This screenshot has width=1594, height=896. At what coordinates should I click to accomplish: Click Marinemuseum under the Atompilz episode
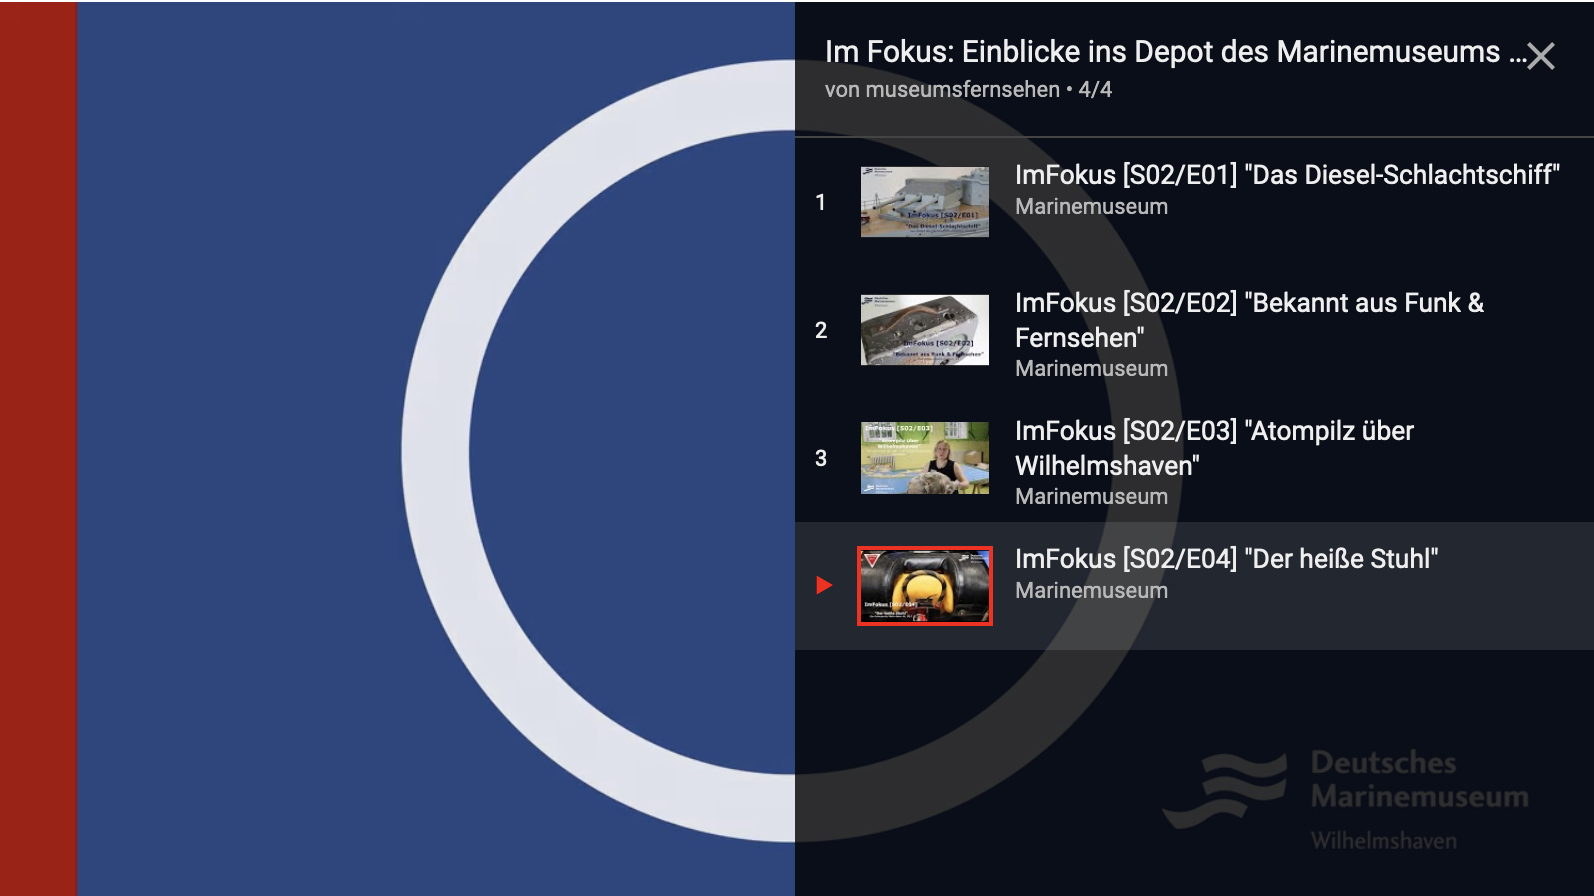click(x=1091, y=497)
